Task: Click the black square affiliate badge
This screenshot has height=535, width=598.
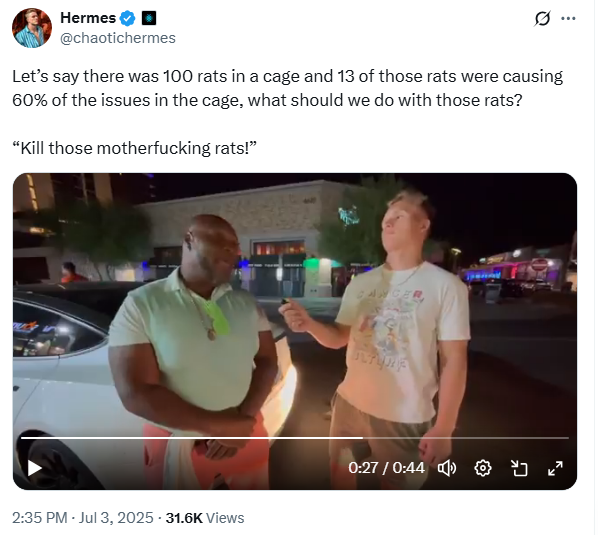Action: (149, 18)
